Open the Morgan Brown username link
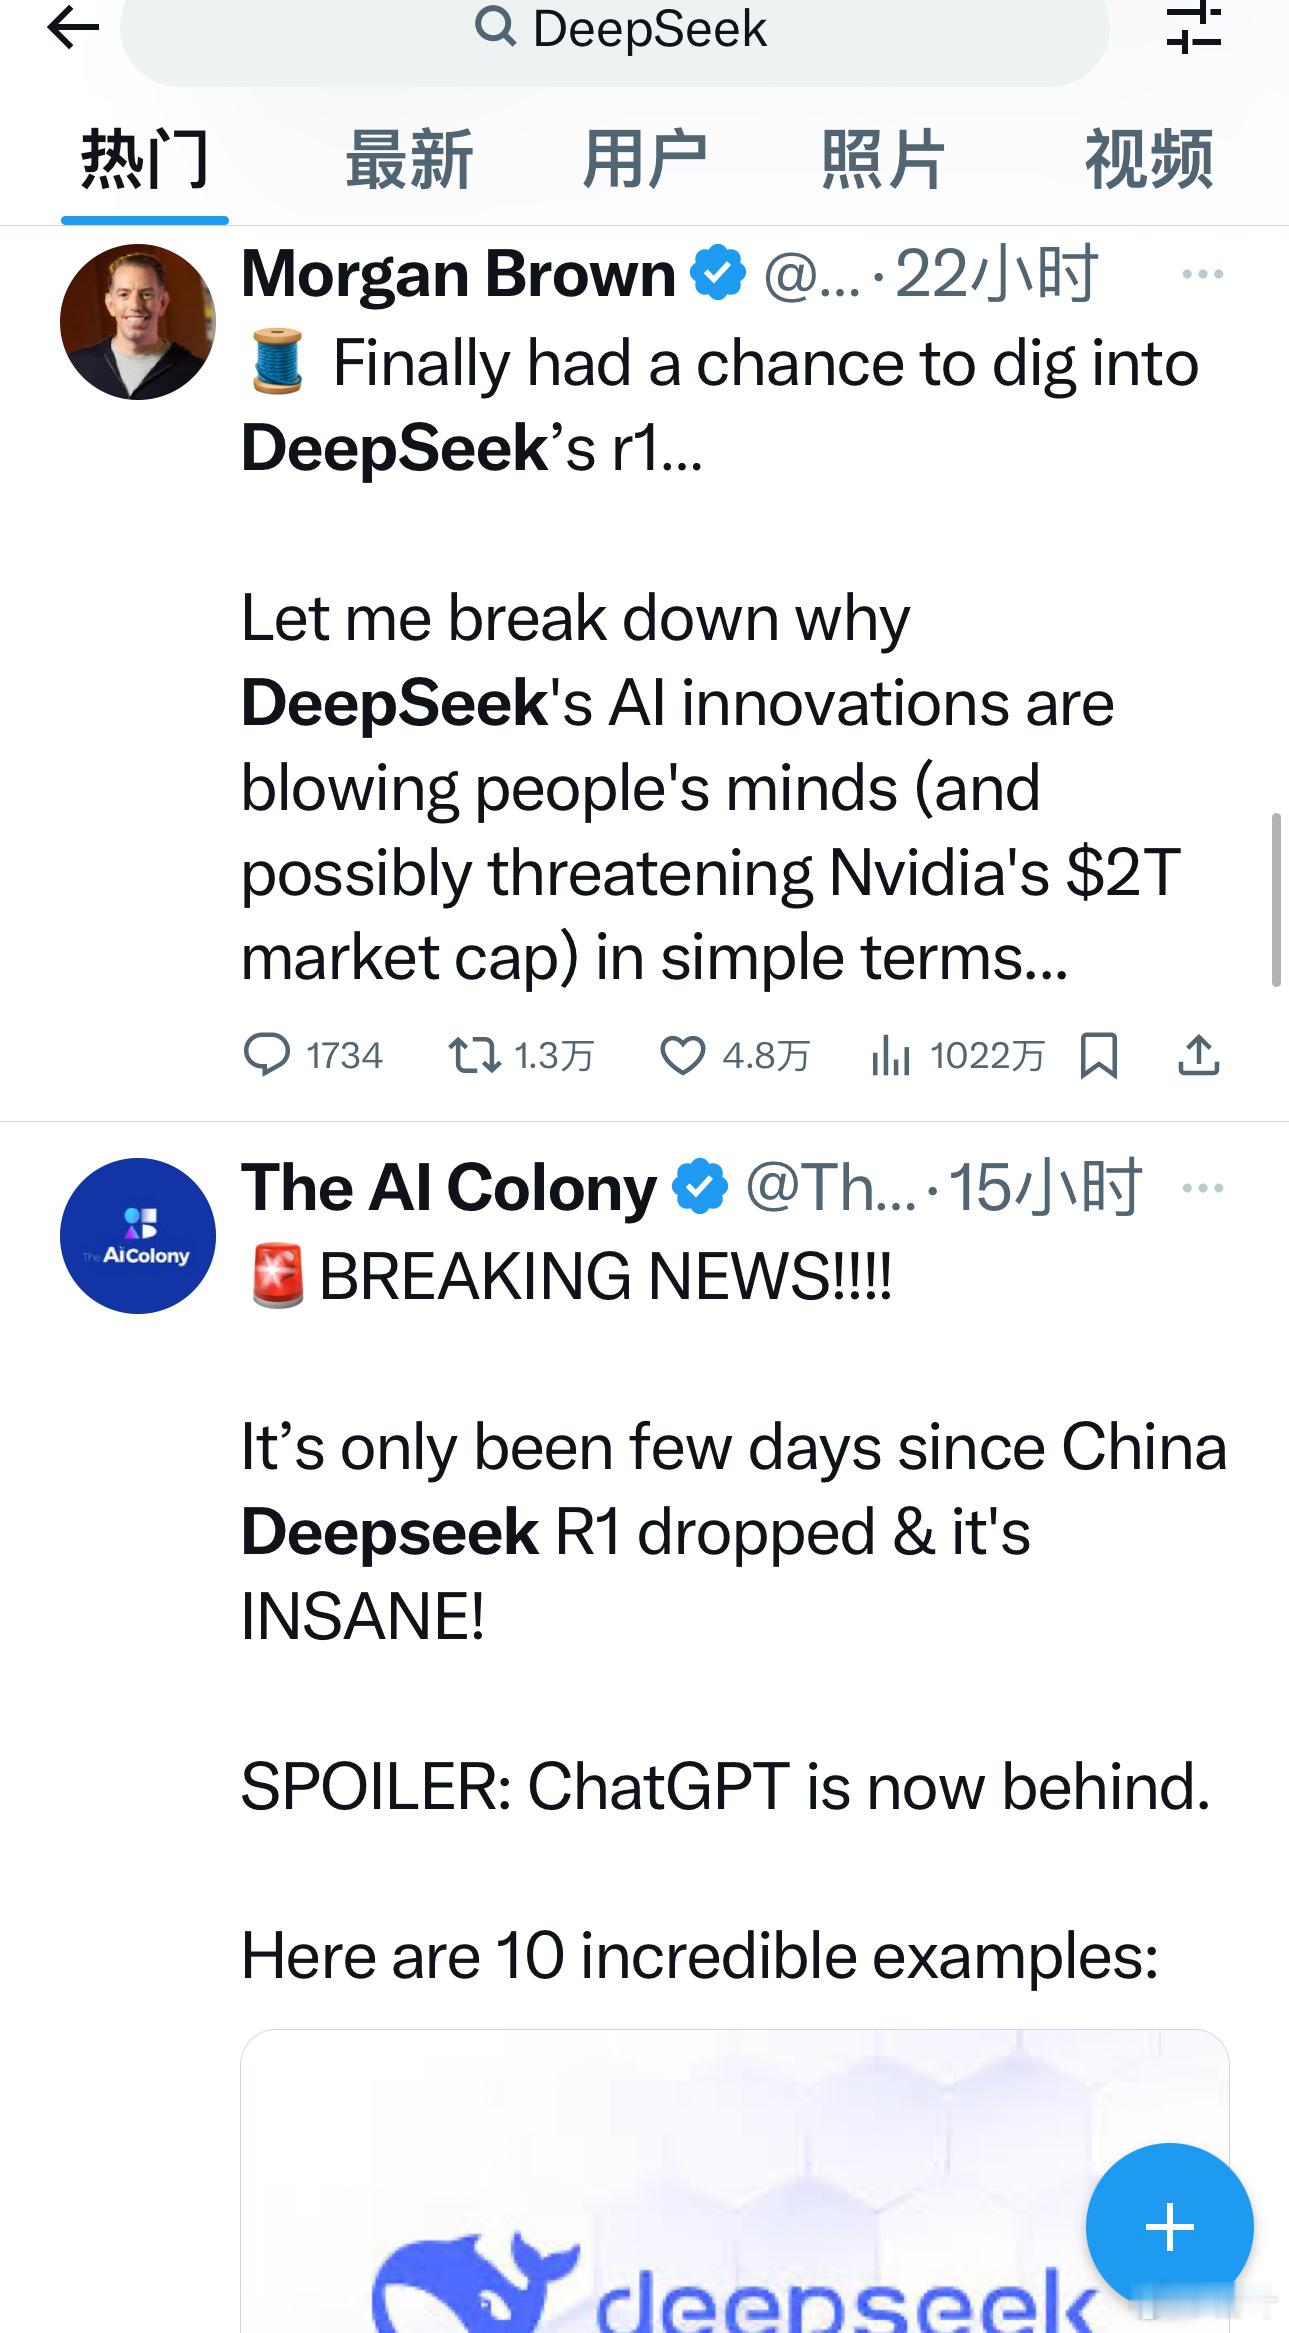 pyautogui.click(x=458, y=274)
